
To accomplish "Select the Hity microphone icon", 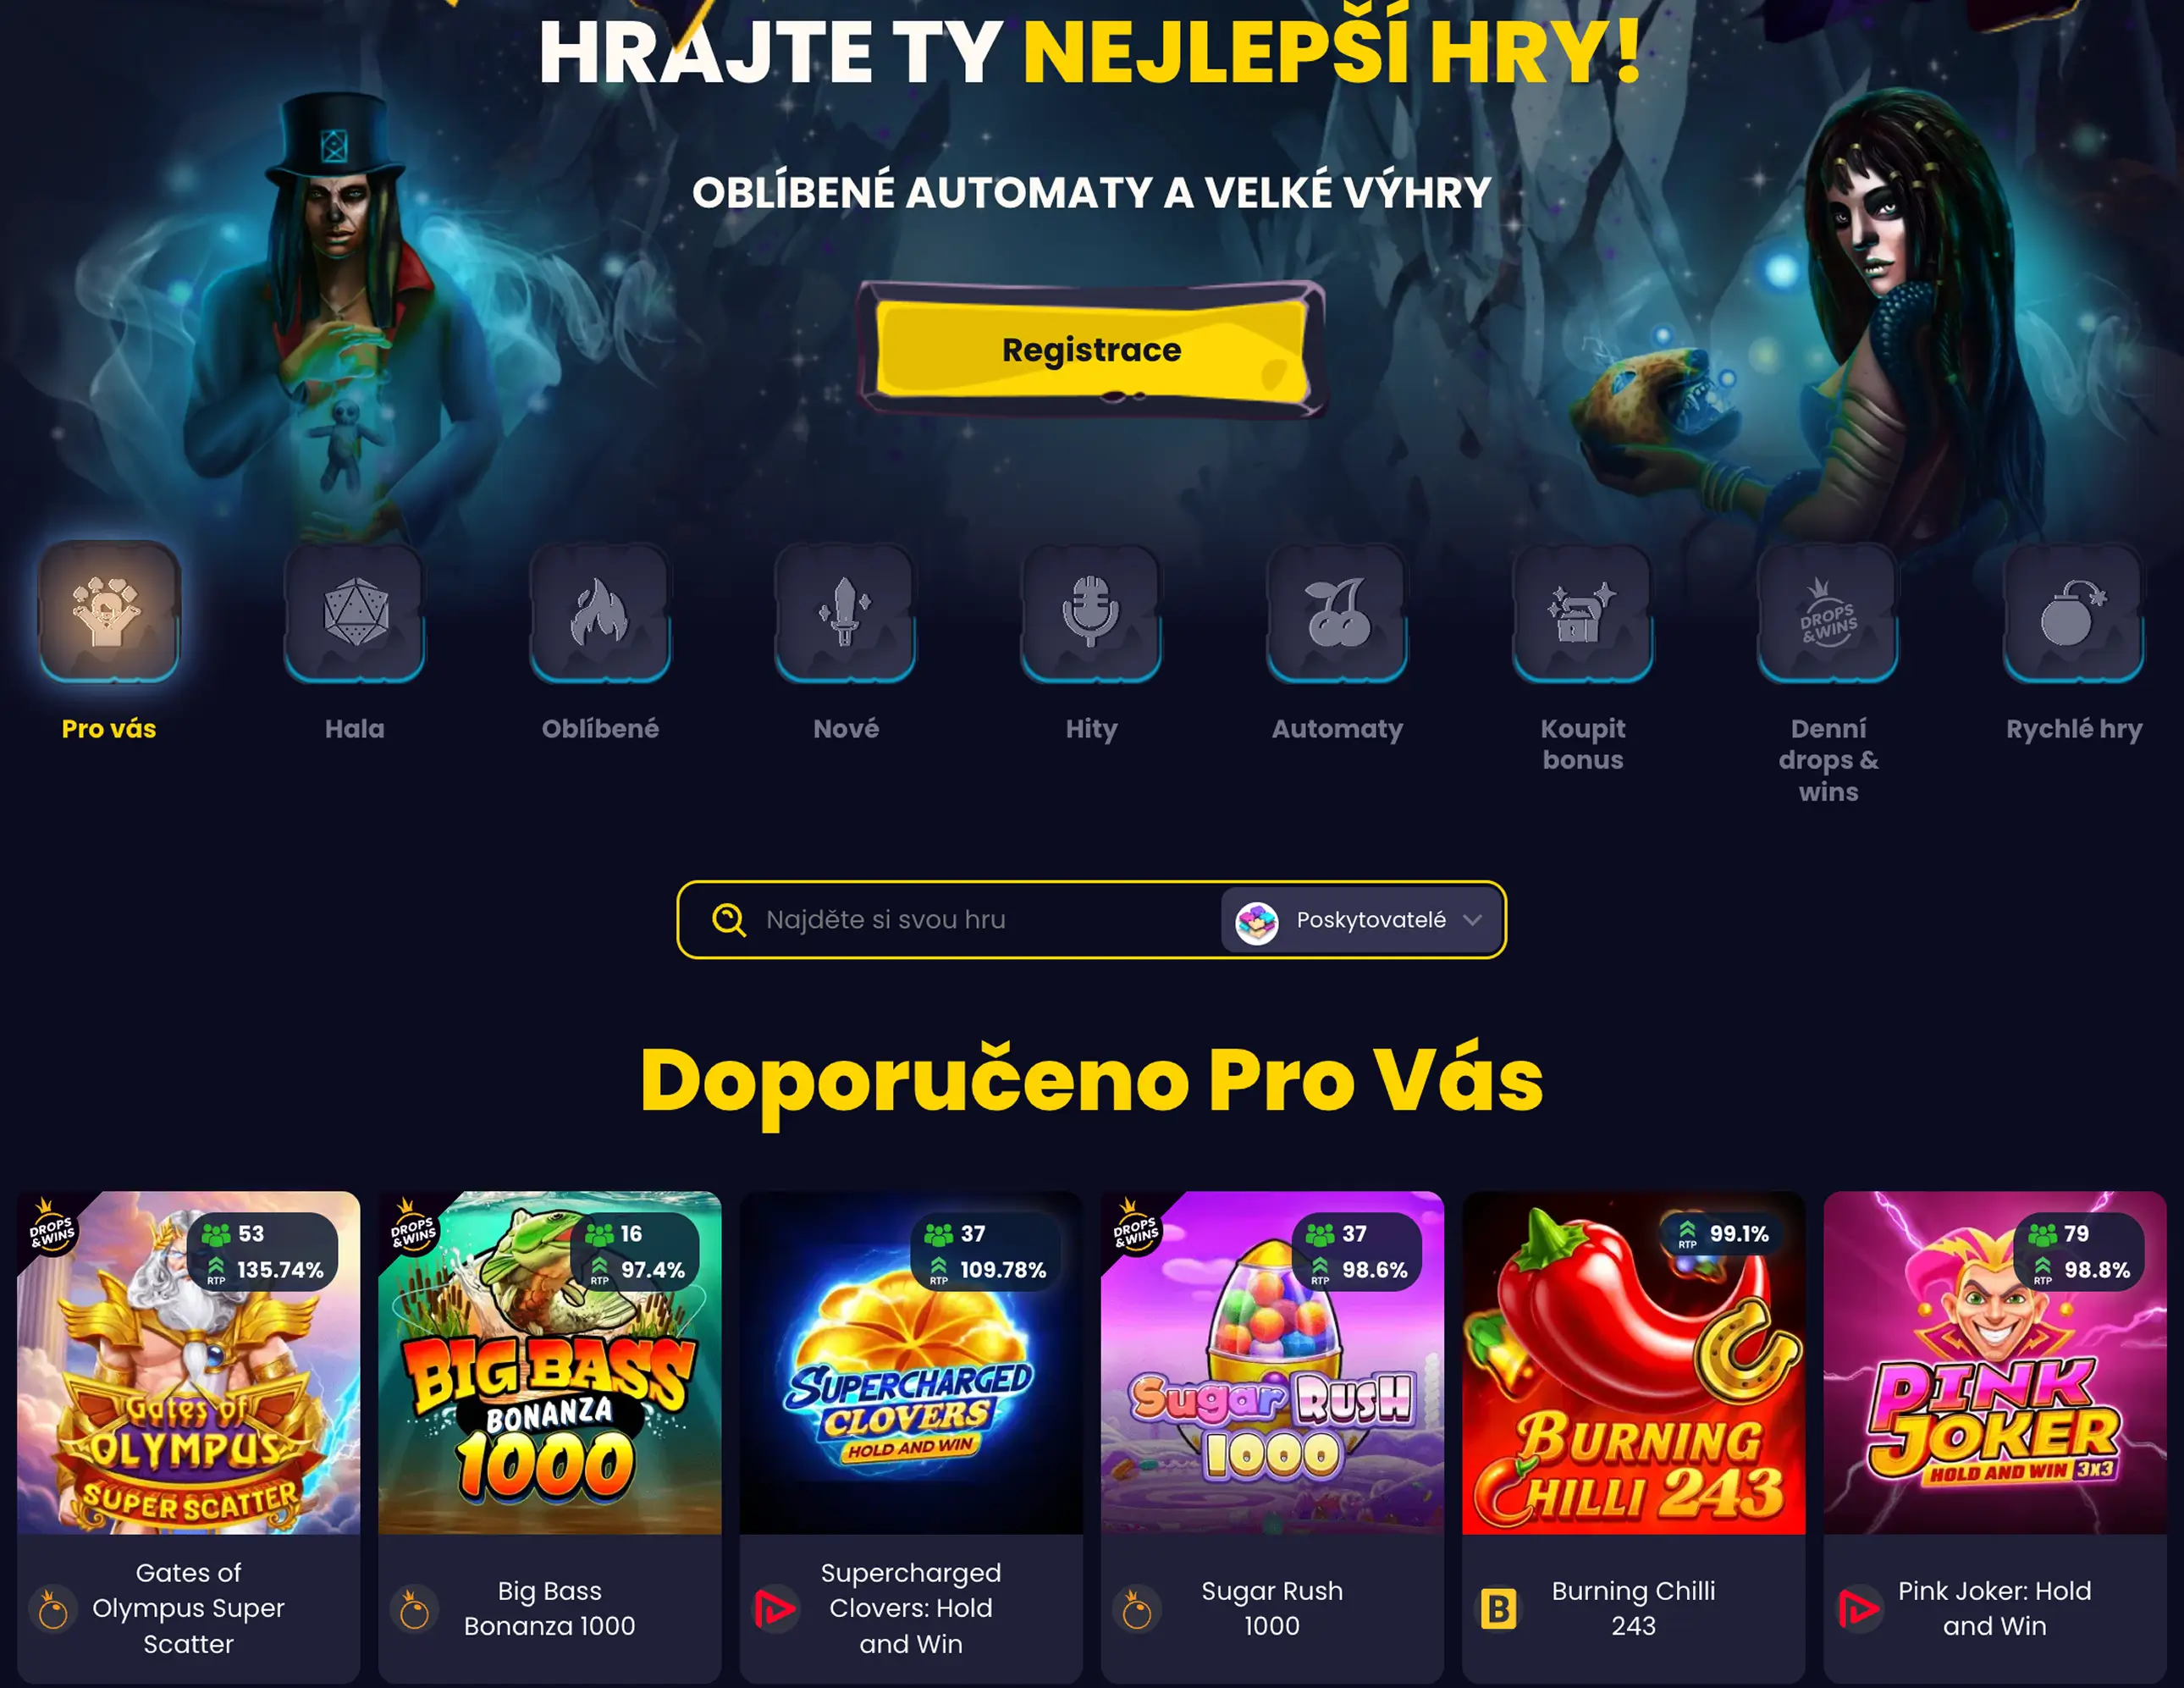I will point(1091,612).
